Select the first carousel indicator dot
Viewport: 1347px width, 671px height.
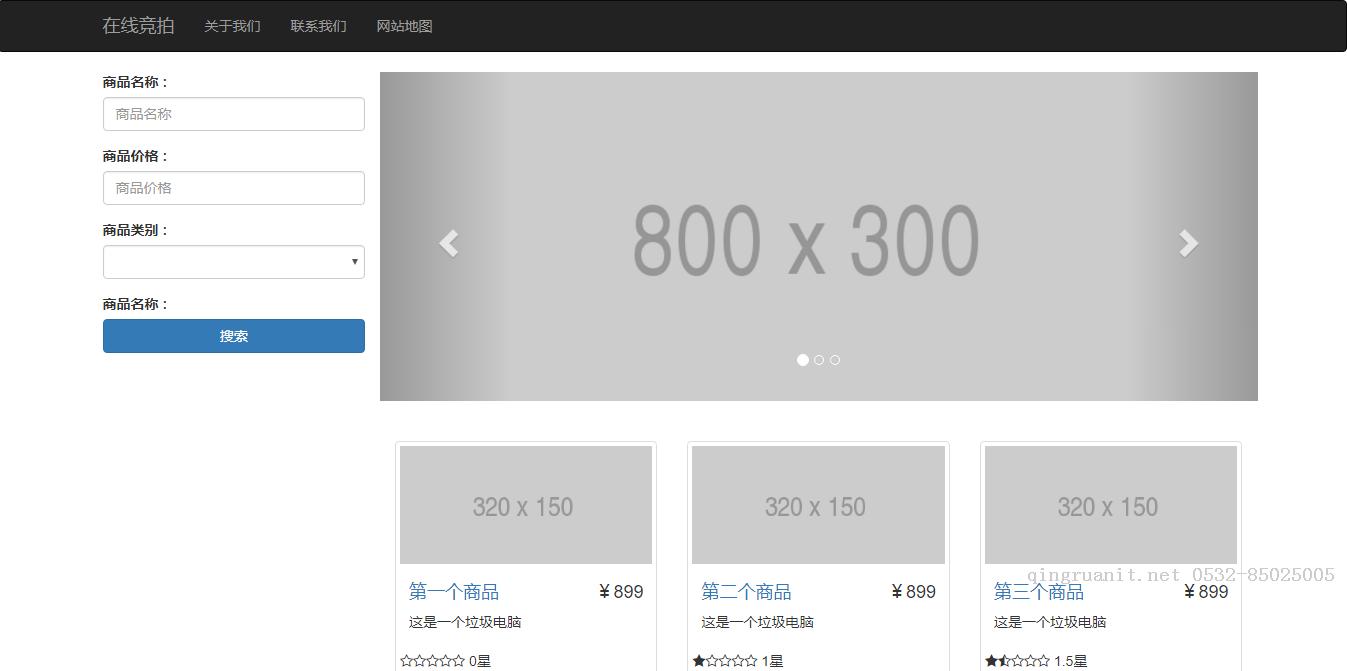(x=803, y=359)
